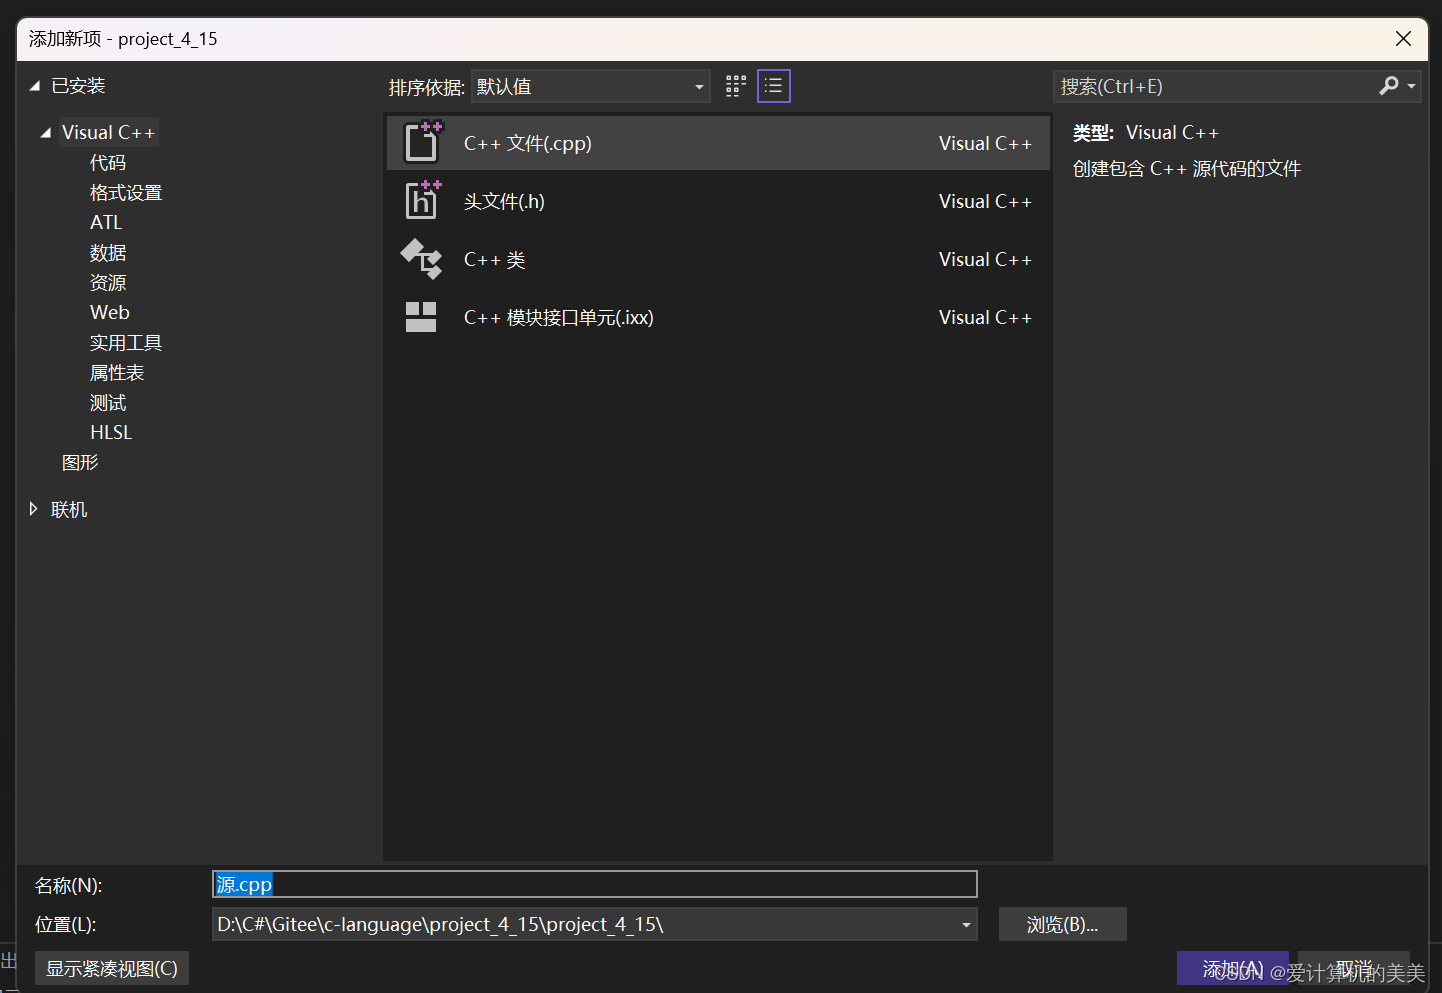
Task: Select the 头文件(.h) template icon
Action: pyautogui.click(x=422, y=200)
